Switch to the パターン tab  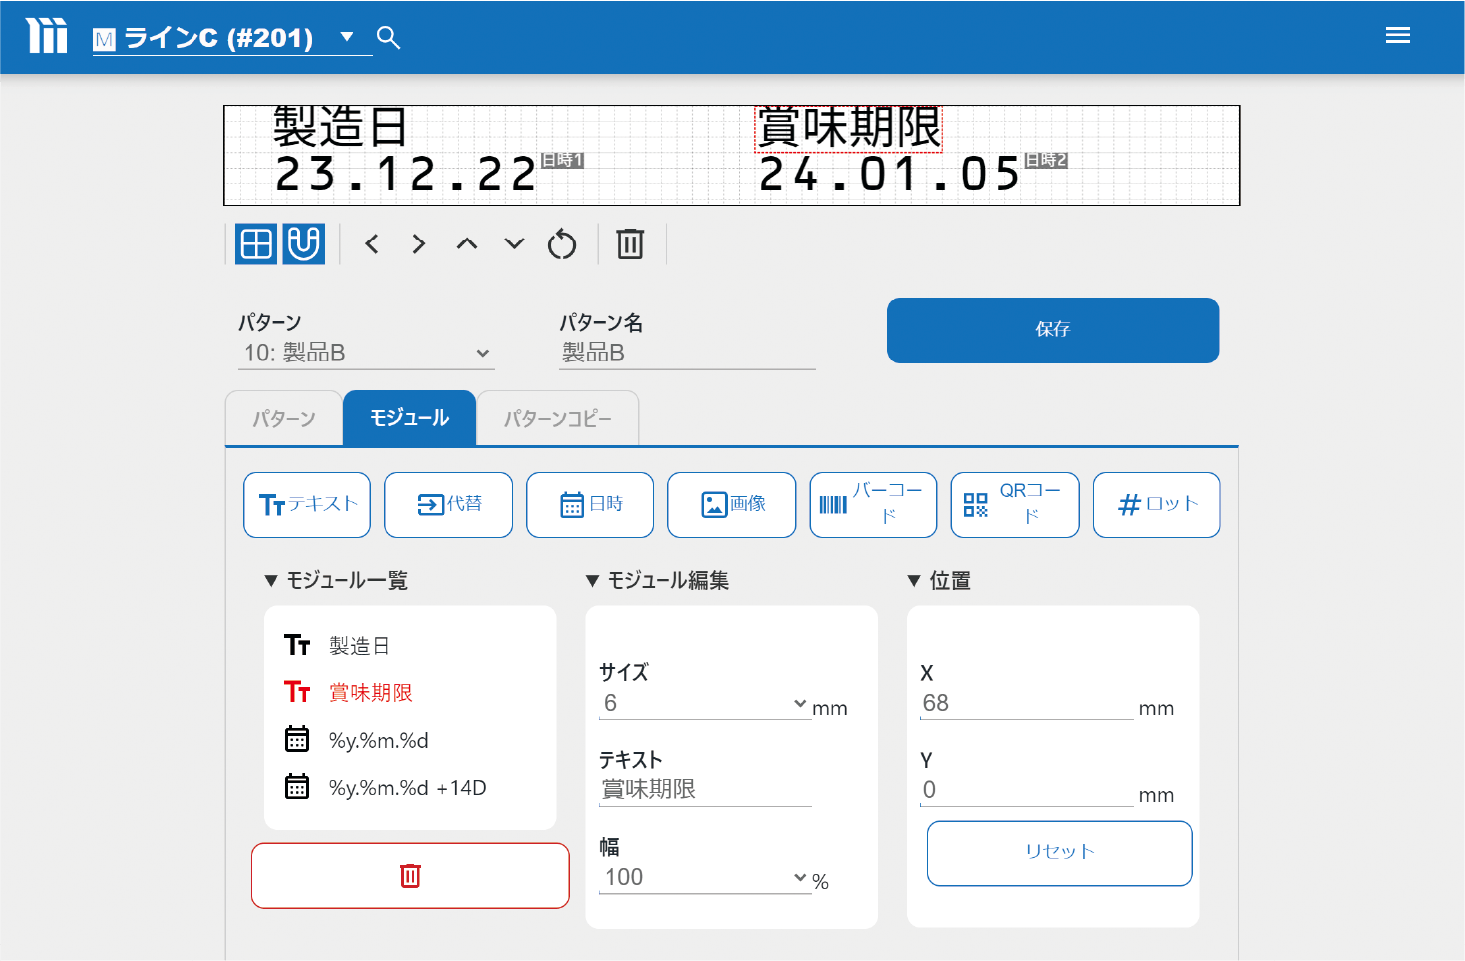(284, 419)
